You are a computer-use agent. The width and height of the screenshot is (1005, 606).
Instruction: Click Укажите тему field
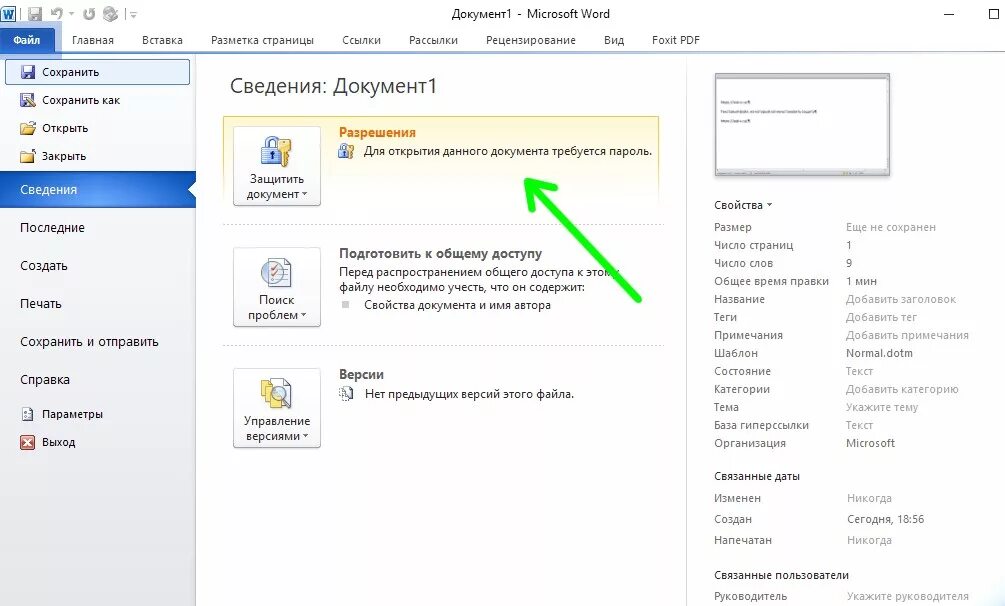point(881,407)
